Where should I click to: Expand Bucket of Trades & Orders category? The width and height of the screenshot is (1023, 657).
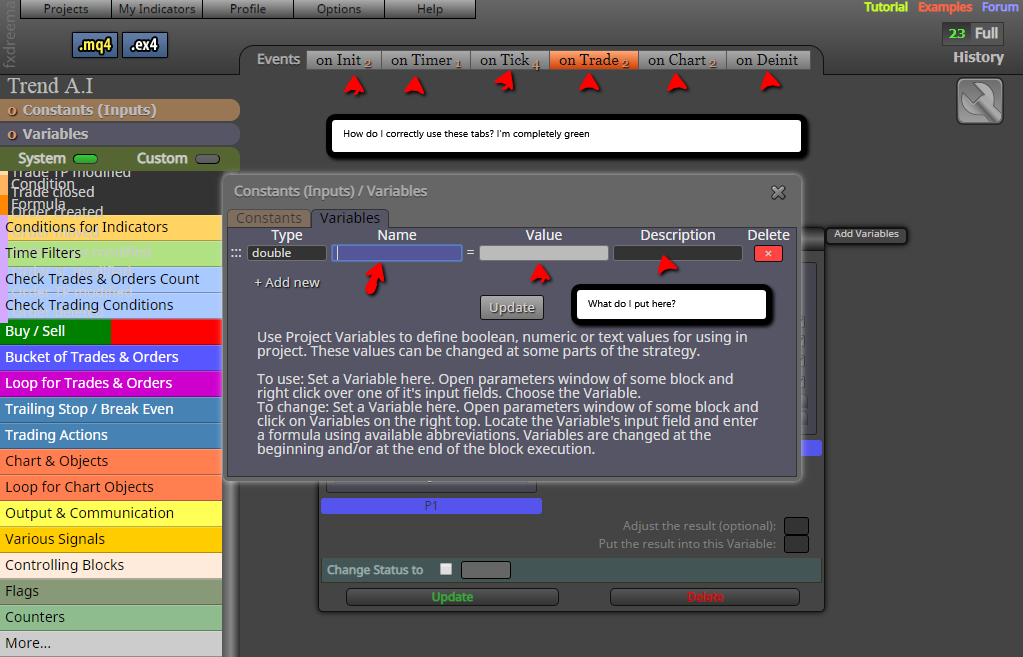(111, 358)
